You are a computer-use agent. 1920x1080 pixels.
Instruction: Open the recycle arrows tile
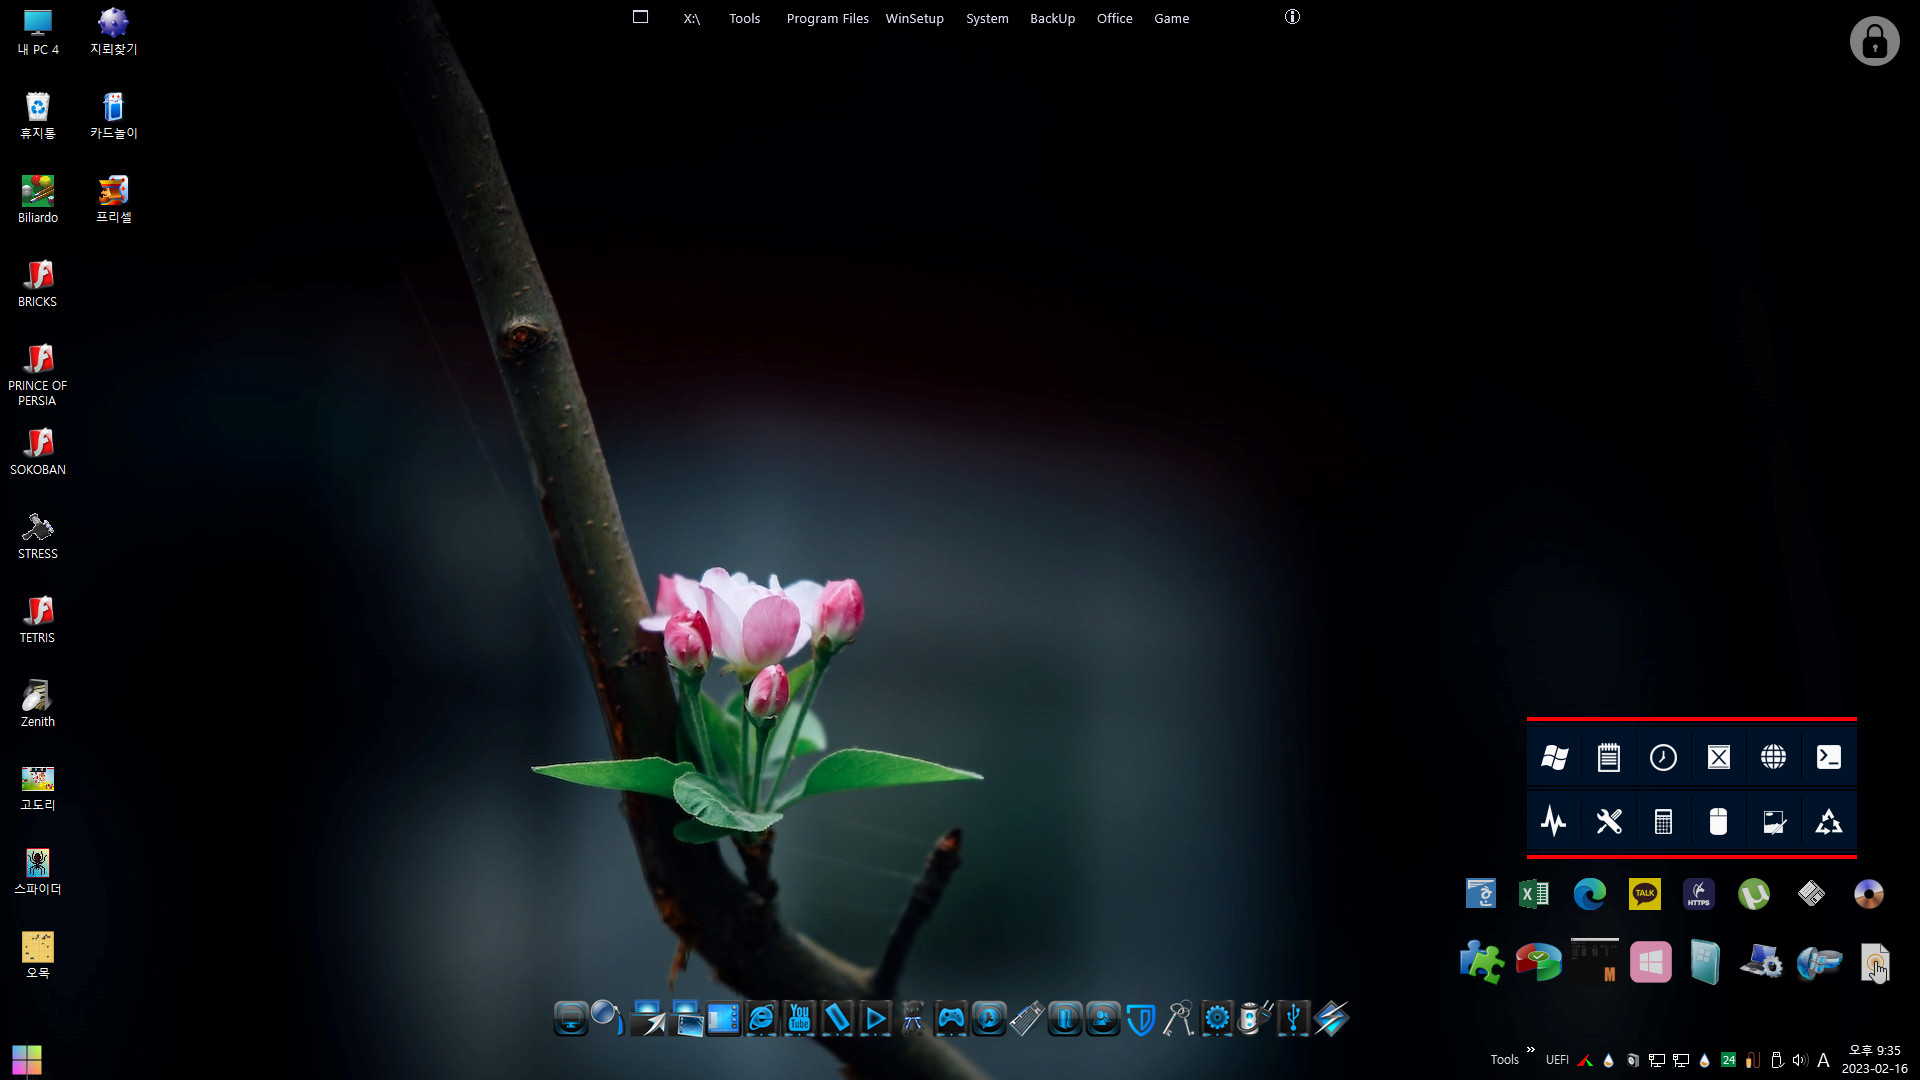(x=1829, y=821)
